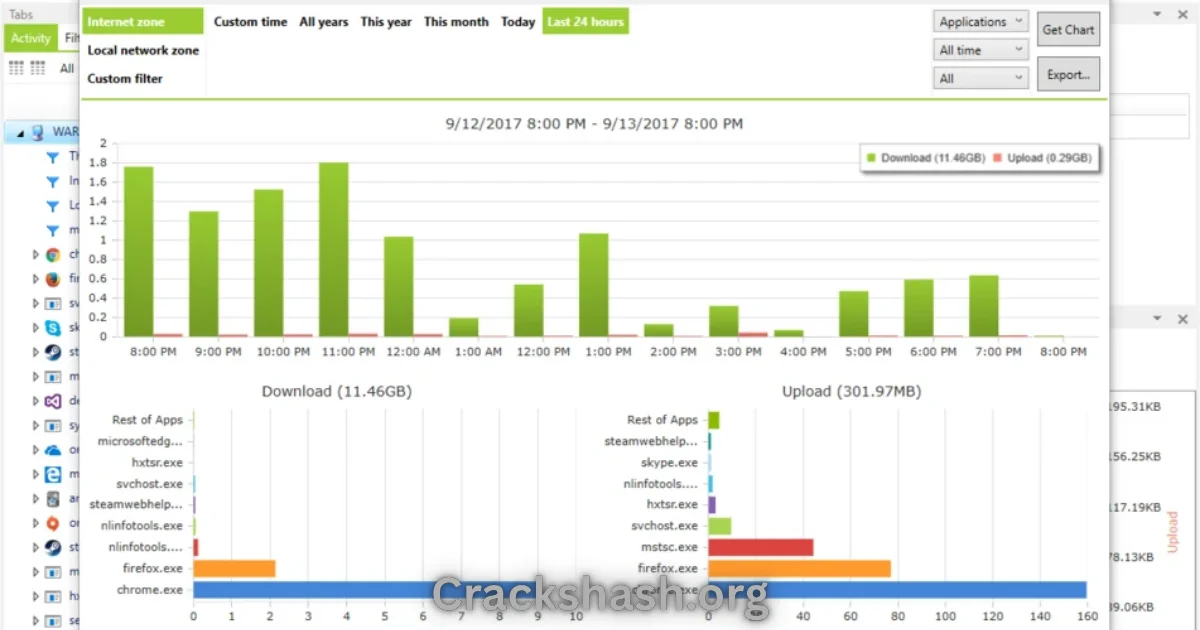Select the Internet zone filter
Viewport: 1200px width, 630px height.
tap(143, 22)
